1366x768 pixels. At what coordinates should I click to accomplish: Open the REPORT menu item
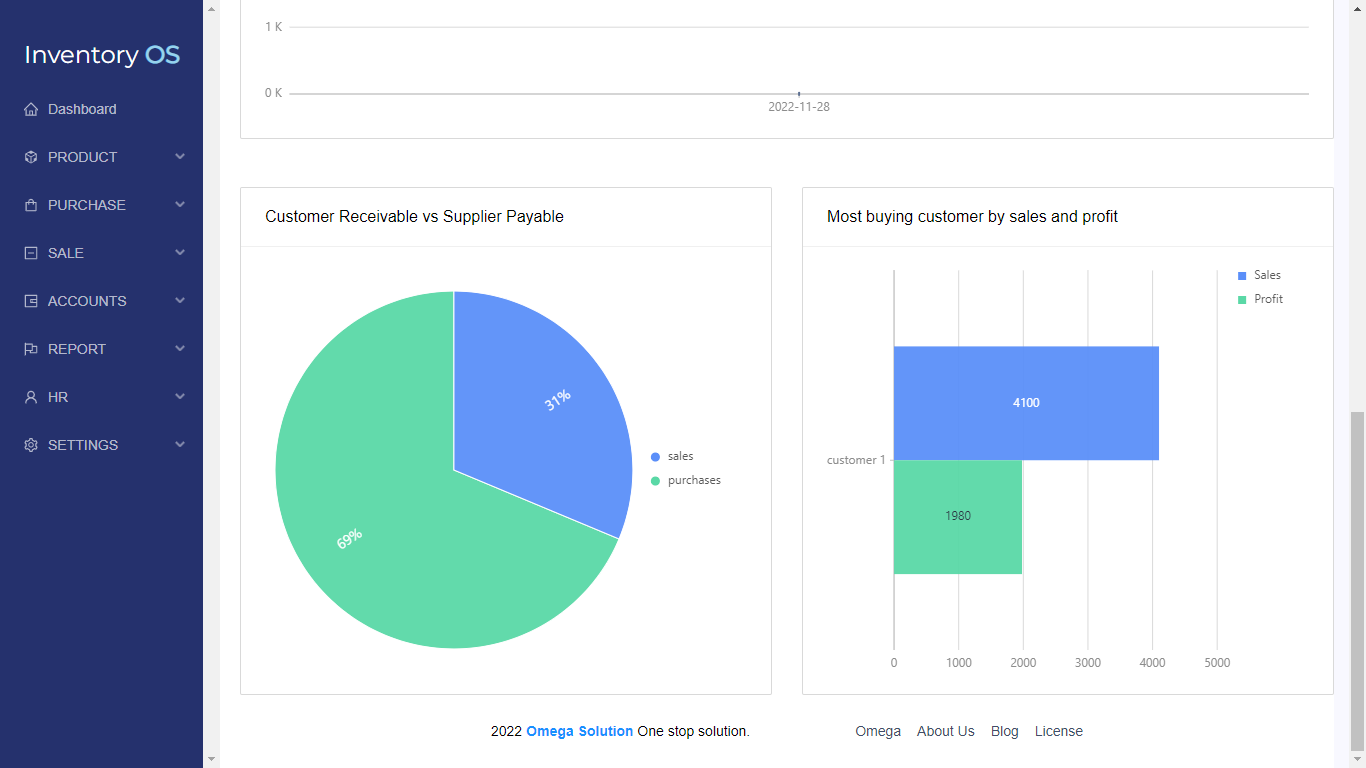(x=77, y=349)
